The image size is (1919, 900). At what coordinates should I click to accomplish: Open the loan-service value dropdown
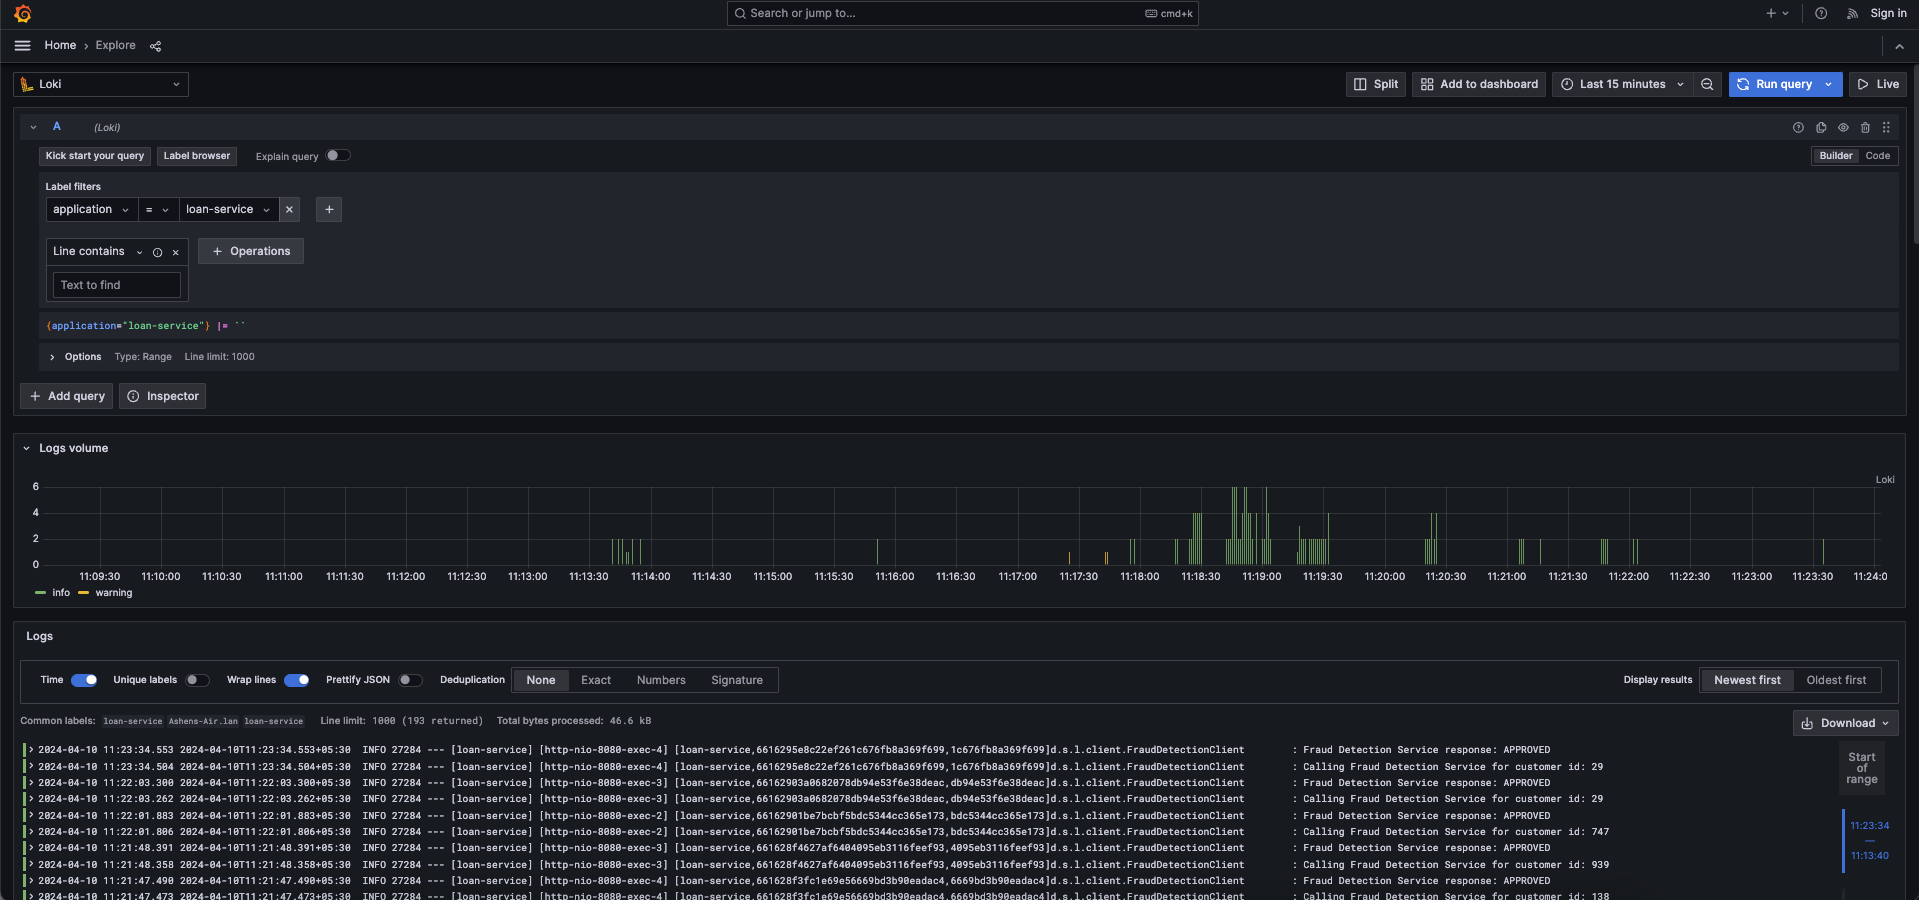(x=228, y=209)
